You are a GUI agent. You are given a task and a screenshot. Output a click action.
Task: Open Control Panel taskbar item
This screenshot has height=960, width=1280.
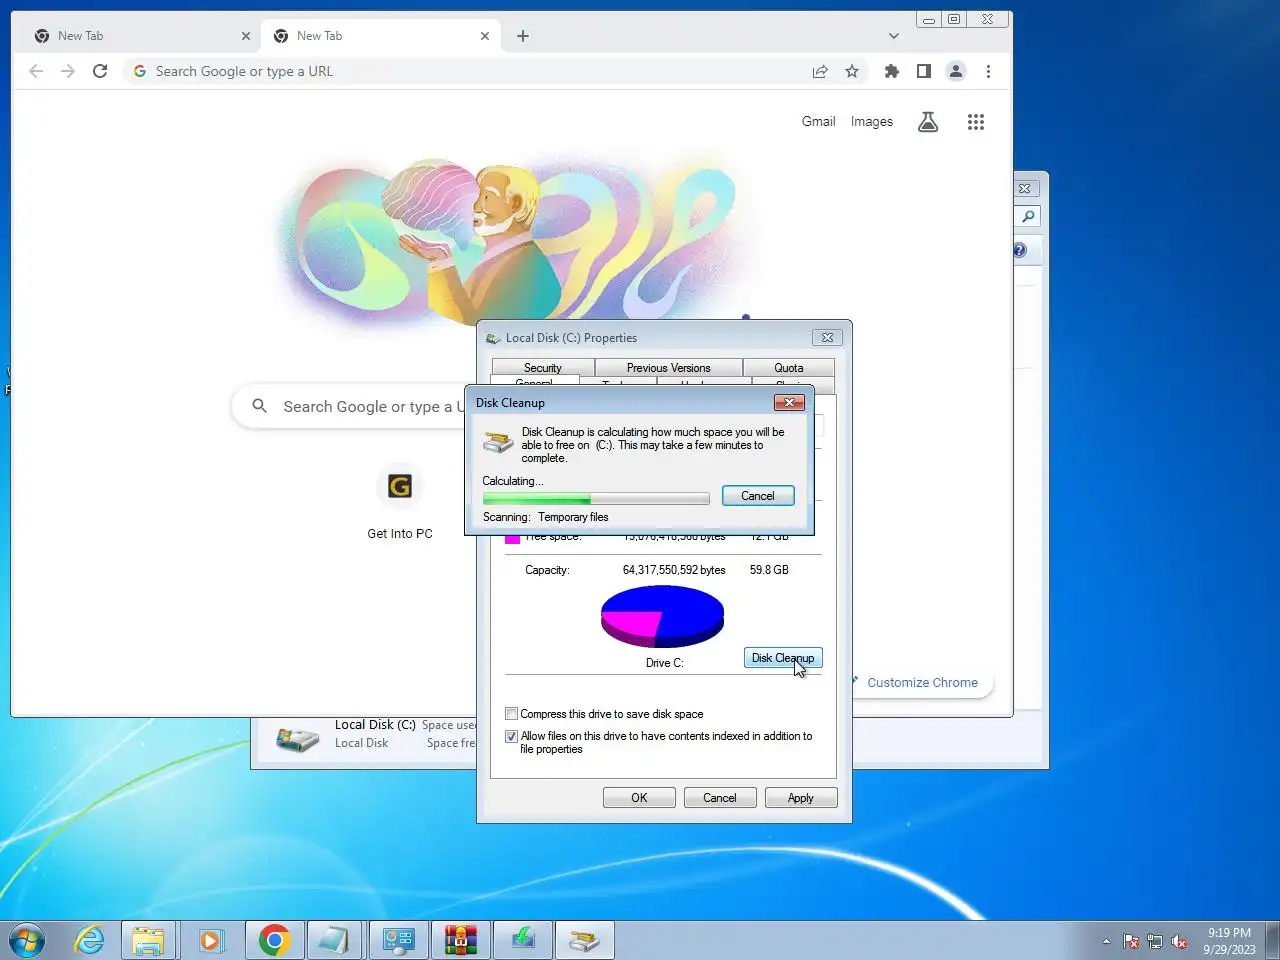[x=398, y=940]
